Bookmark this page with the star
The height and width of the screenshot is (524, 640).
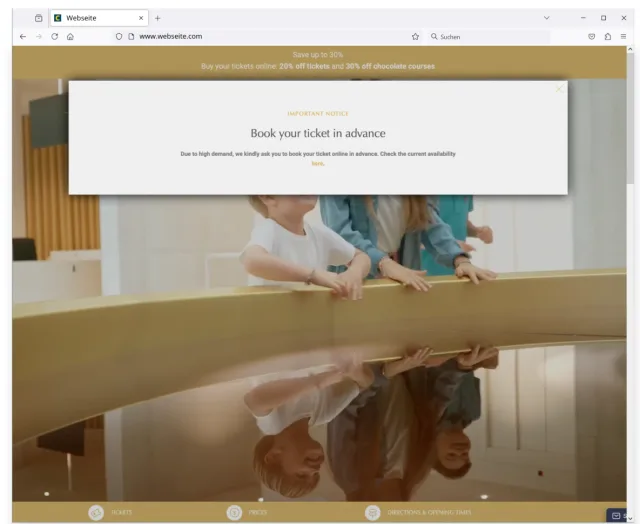(415, 36)
